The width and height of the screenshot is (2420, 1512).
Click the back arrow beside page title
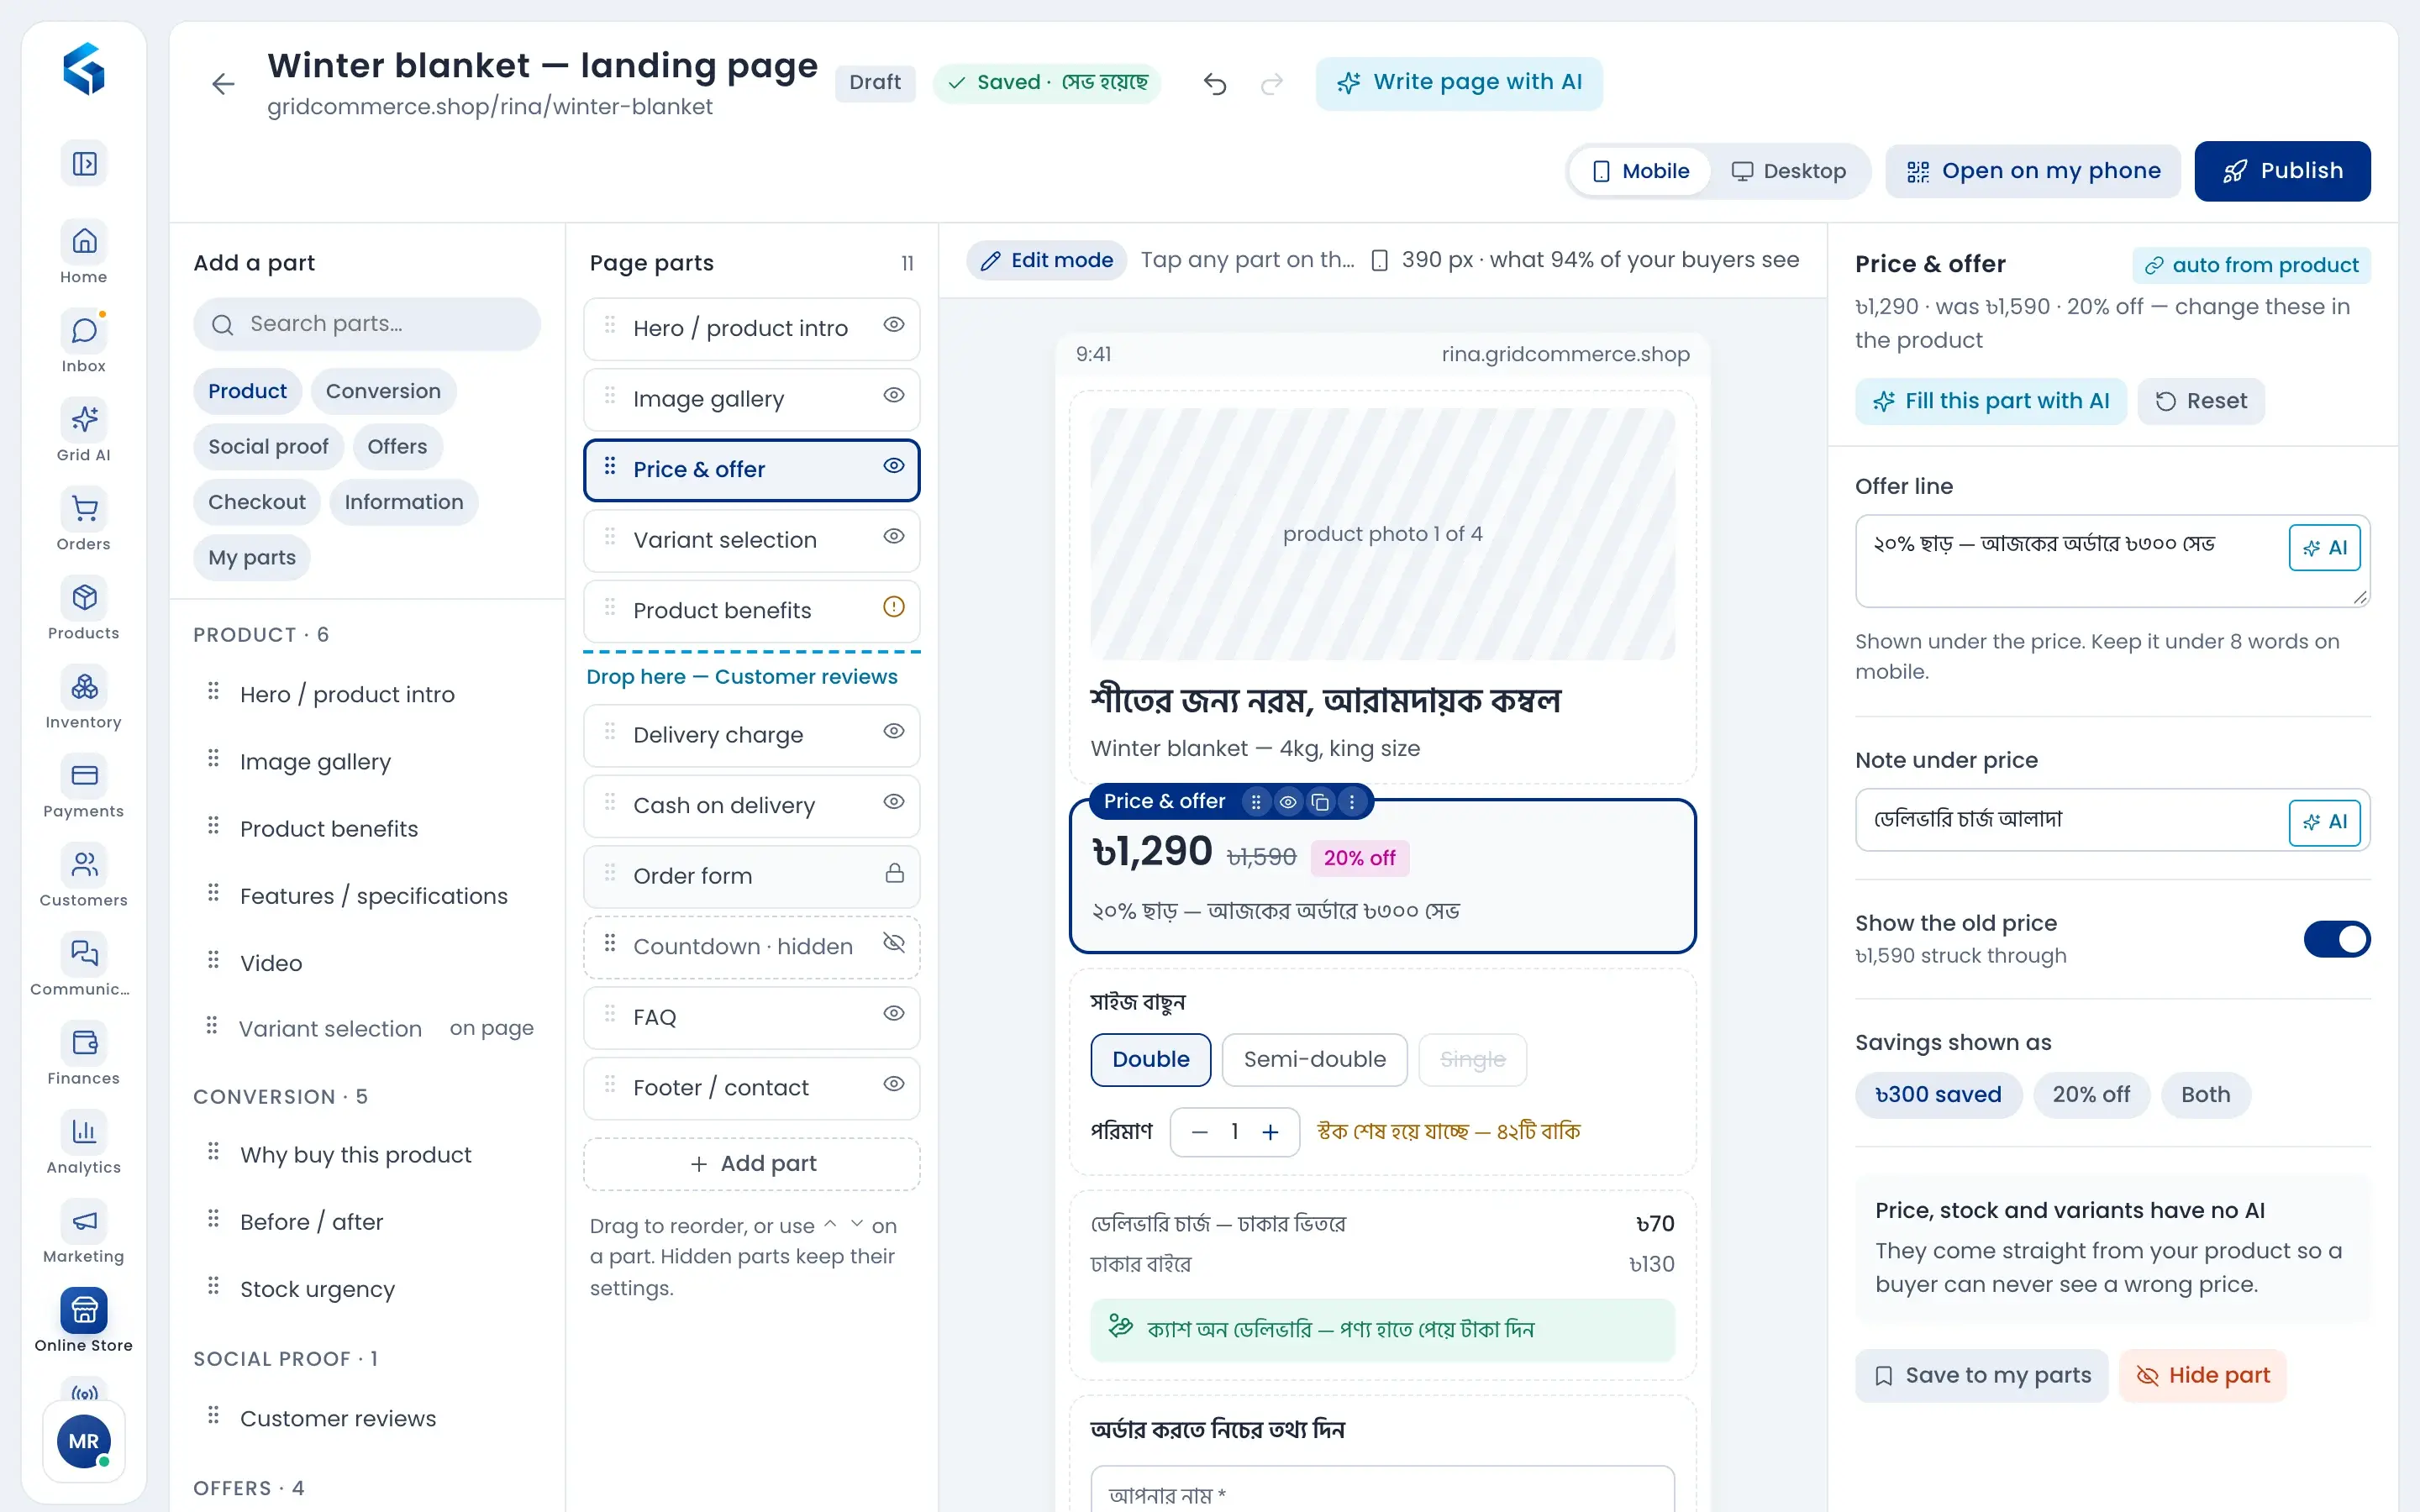click(223, 84)
